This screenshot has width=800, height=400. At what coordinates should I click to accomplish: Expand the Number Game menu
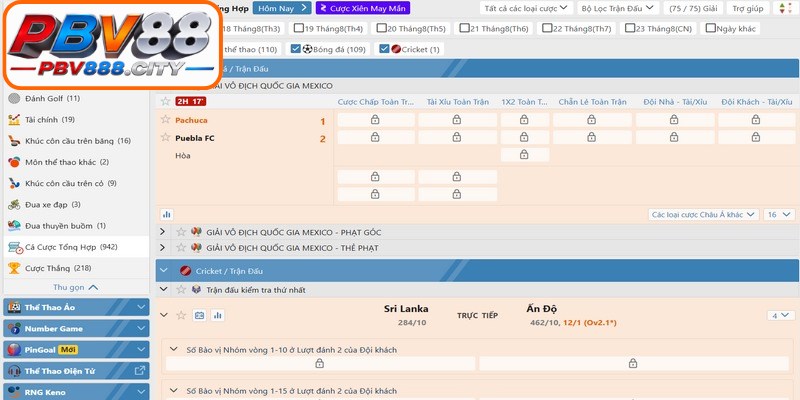(x=77, y=329)
